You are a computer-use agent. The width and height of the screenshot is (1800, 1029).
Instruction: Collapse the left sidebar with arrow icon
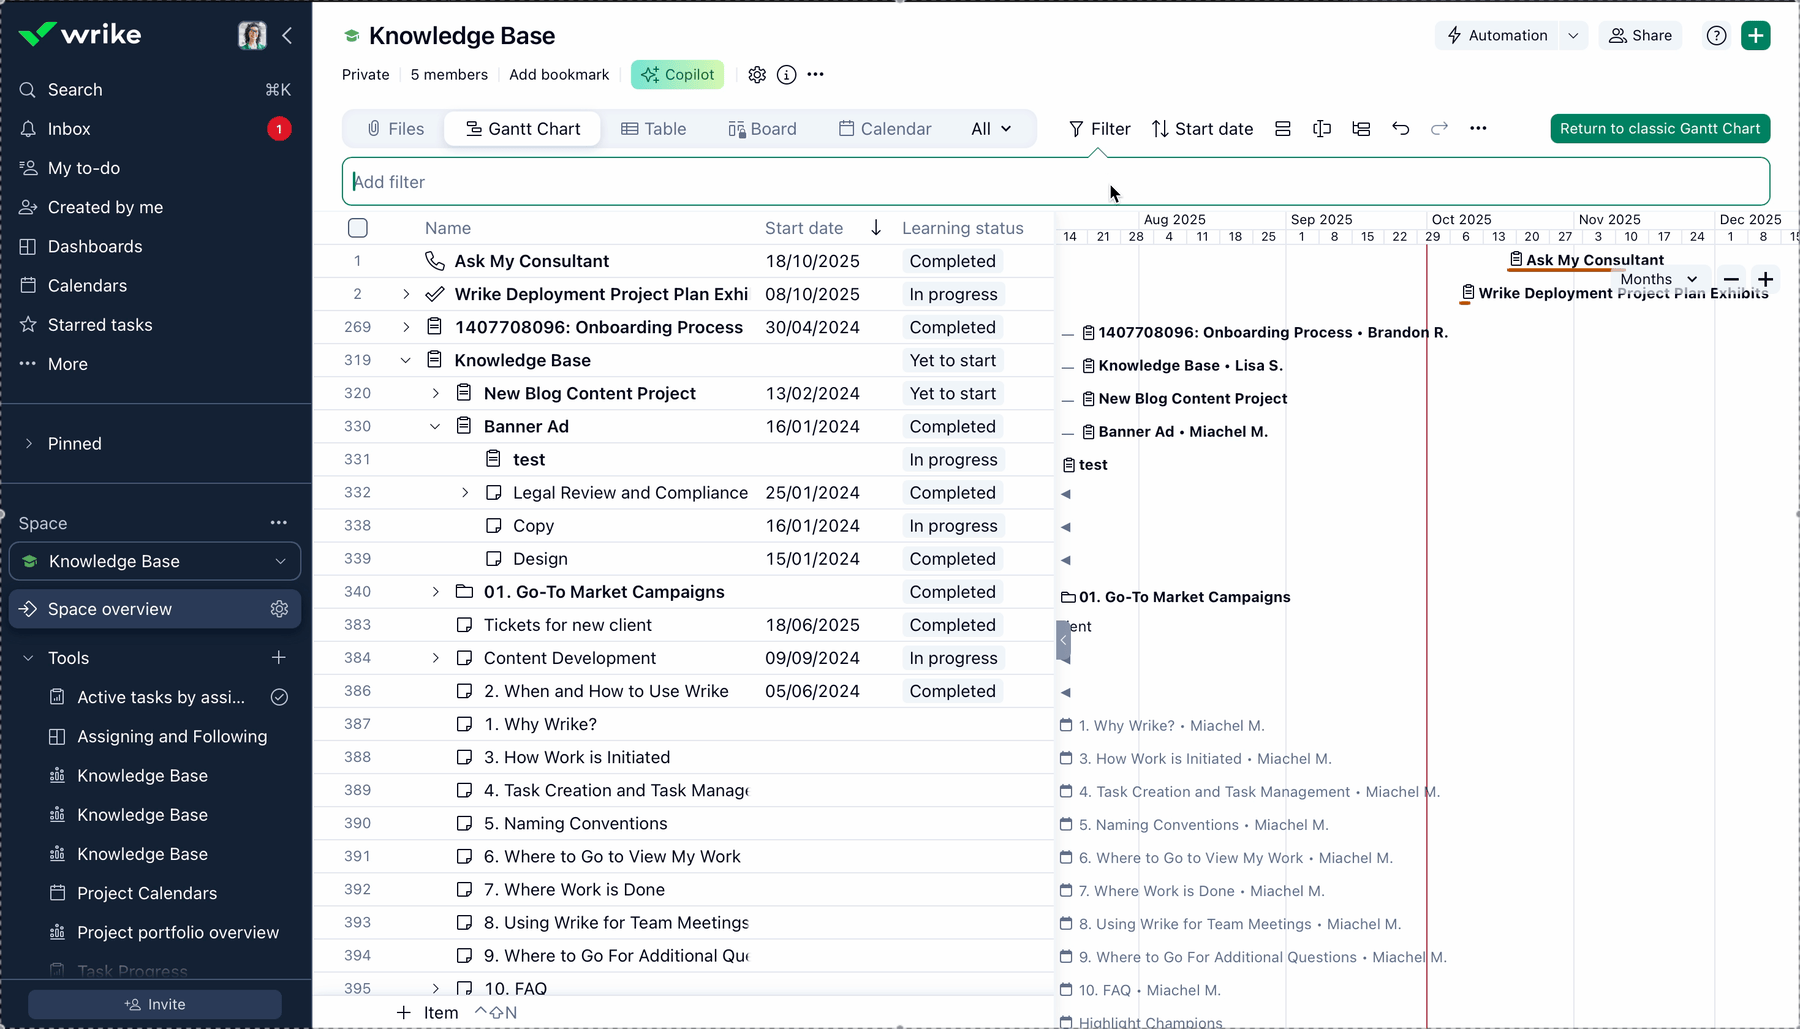point(287,36)
